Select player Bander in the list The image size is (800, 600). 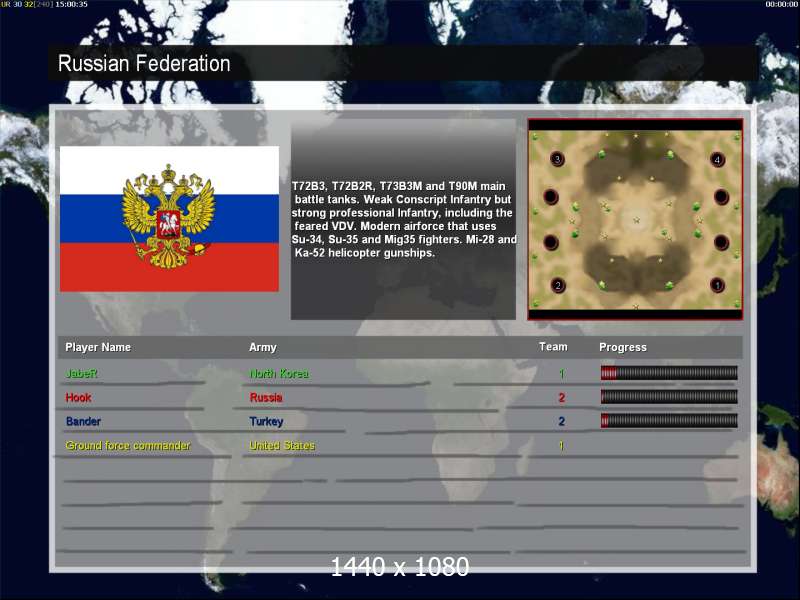83,421
